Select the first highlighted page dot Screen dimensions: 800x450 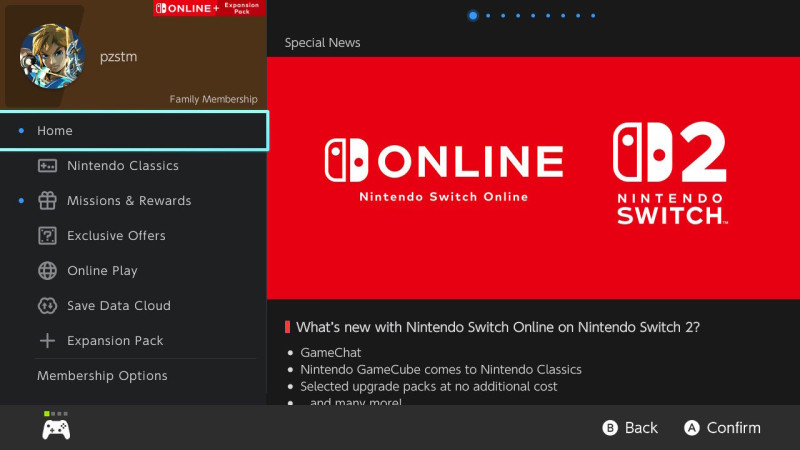473,16
